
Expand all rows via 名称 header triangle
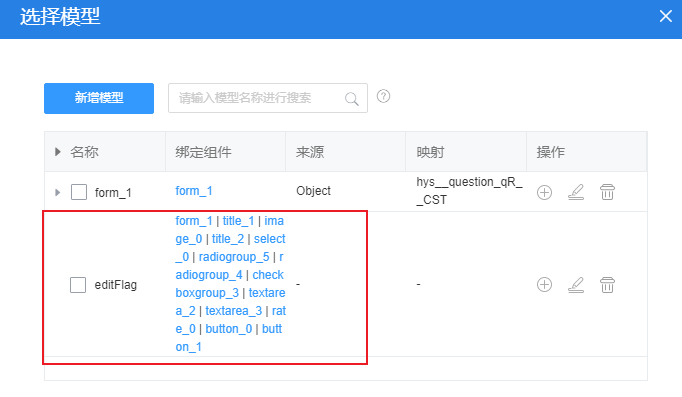(57, 152)
